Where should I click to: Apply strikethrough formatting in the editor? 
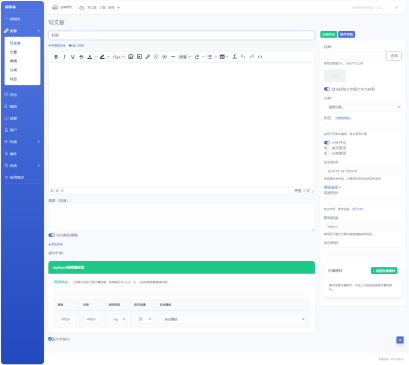[x=81, y=57]
